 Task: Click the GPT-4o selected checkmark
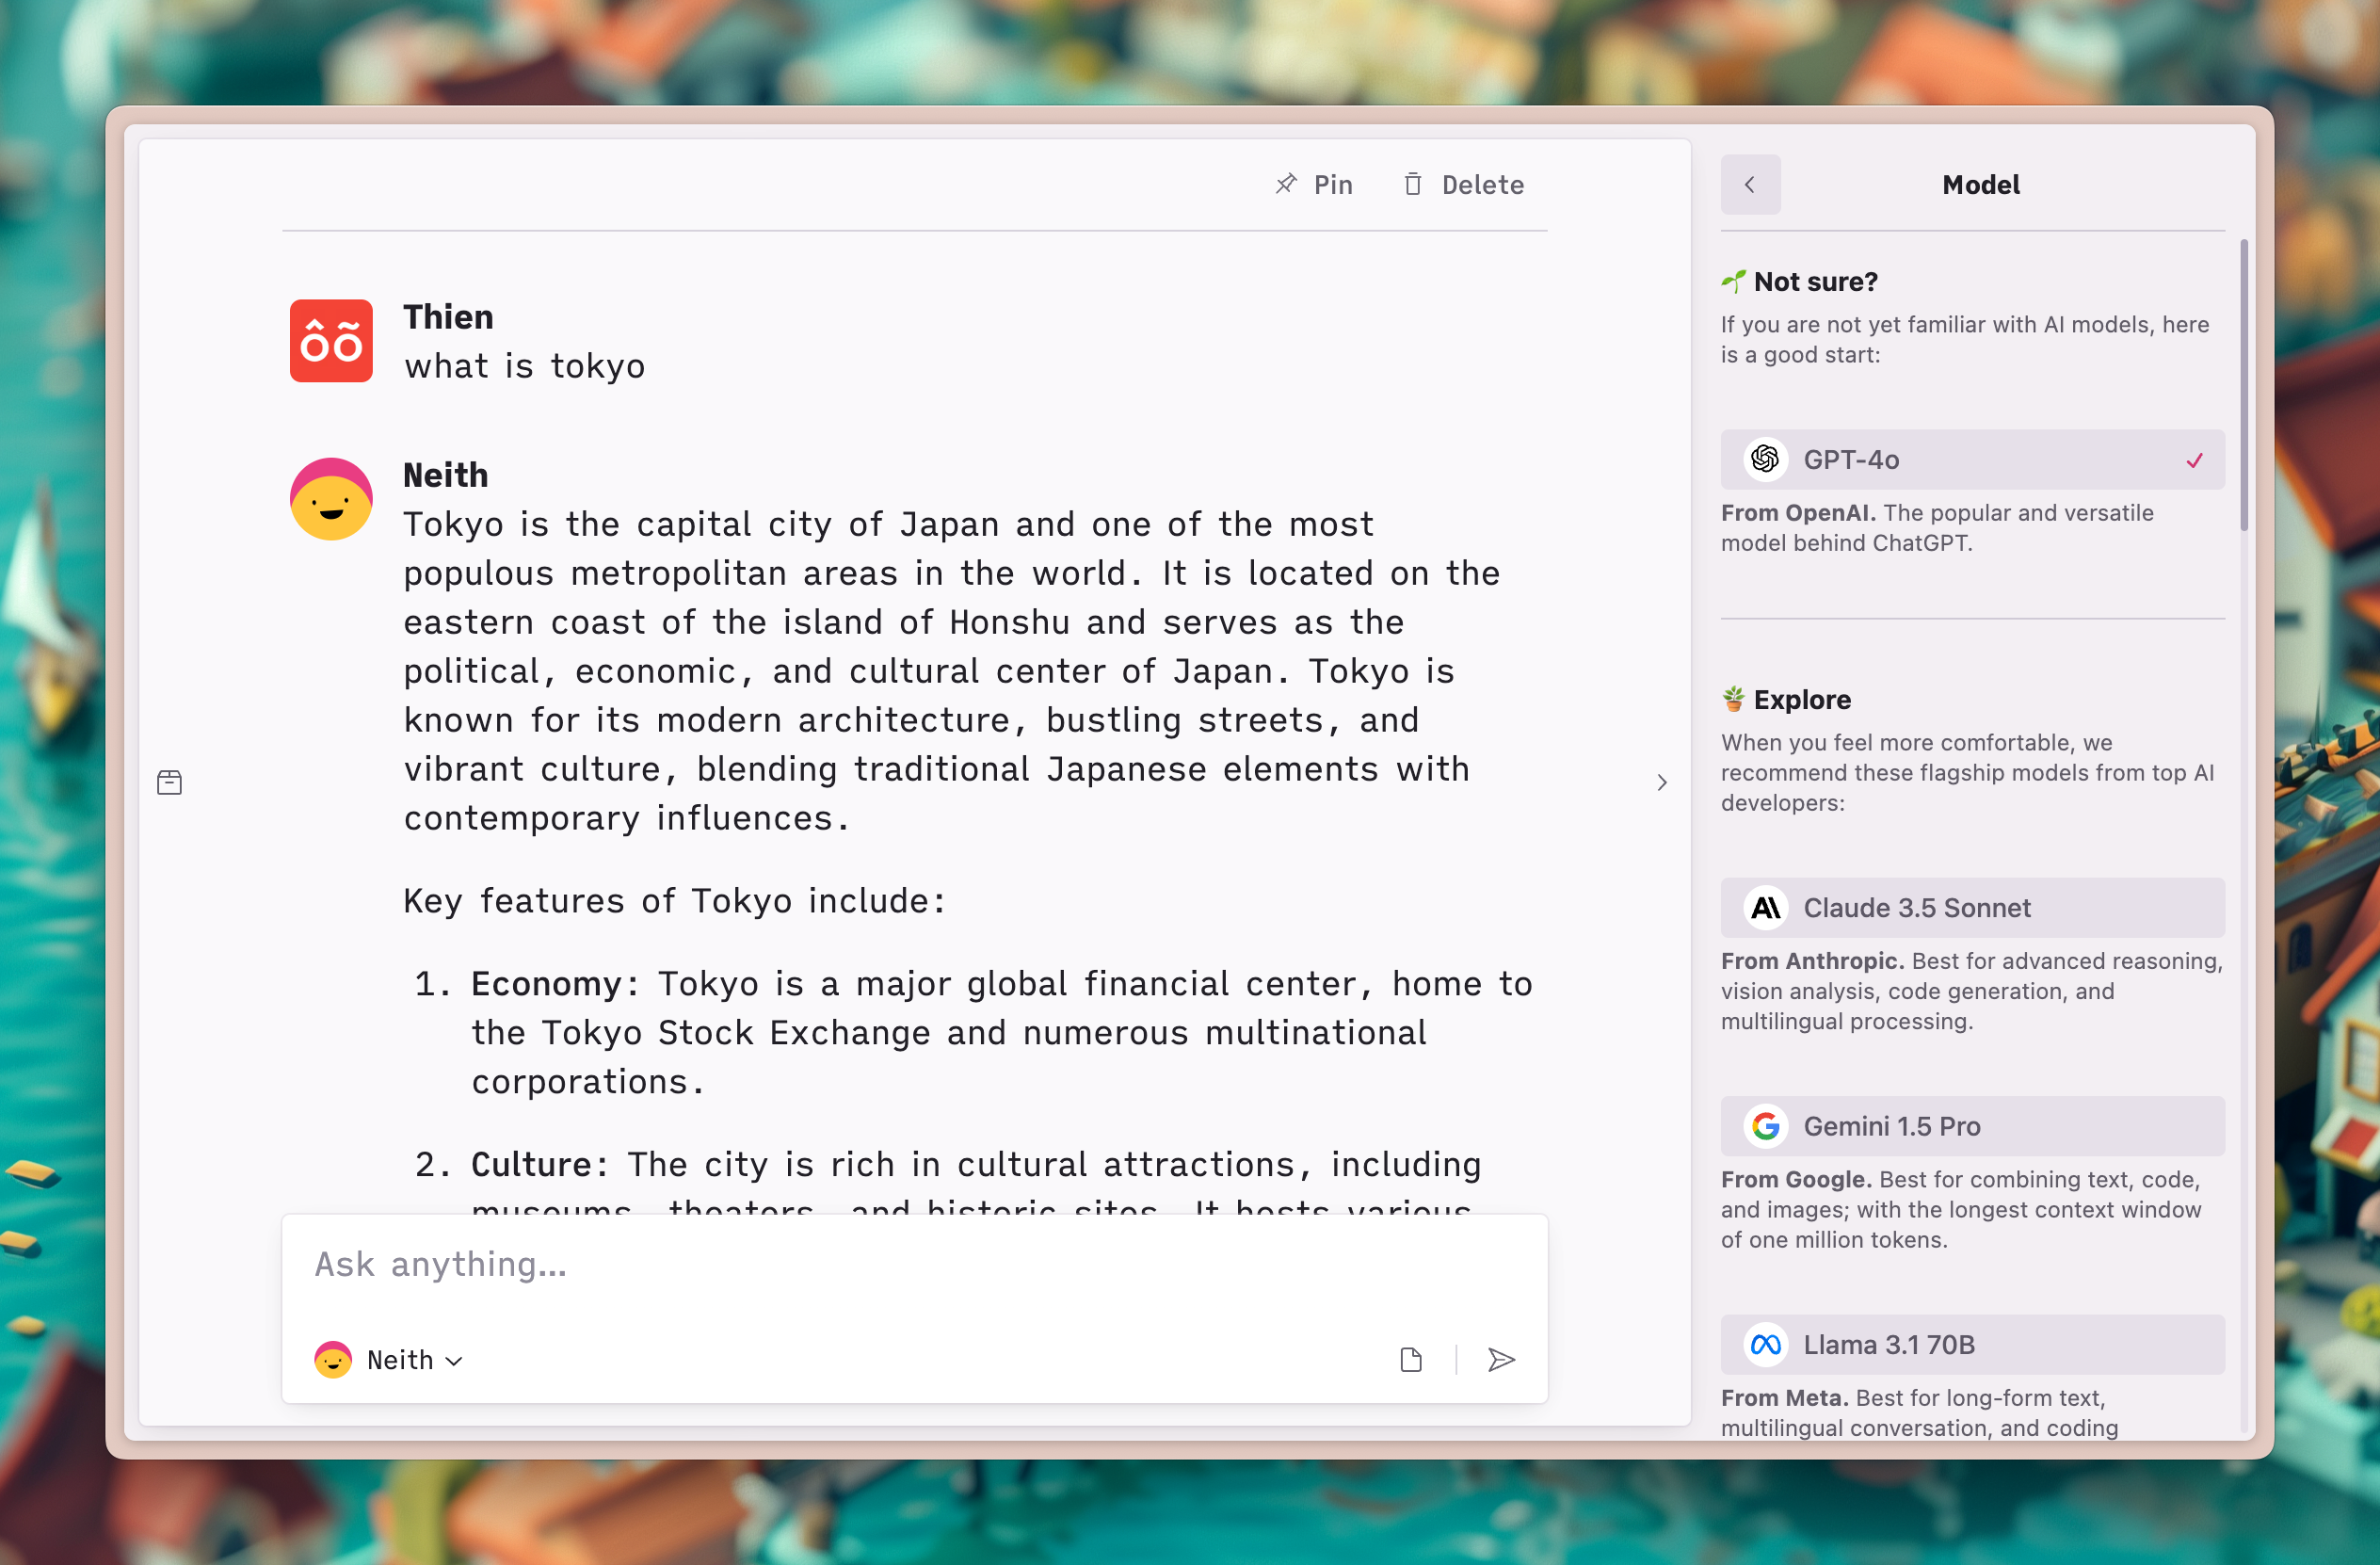tap(2194, 461)
